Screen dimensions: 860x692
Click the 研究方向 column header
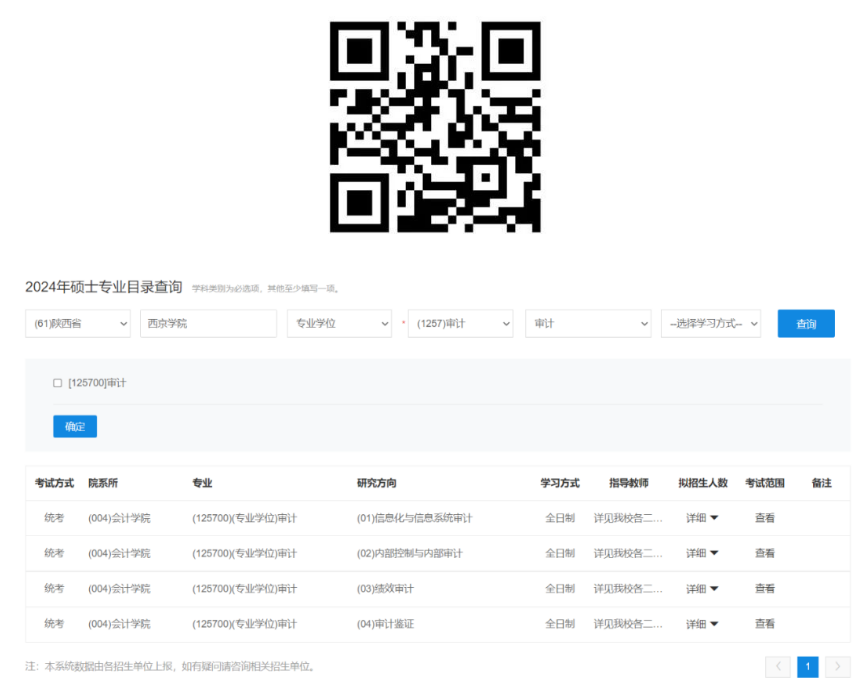point(377,483)
